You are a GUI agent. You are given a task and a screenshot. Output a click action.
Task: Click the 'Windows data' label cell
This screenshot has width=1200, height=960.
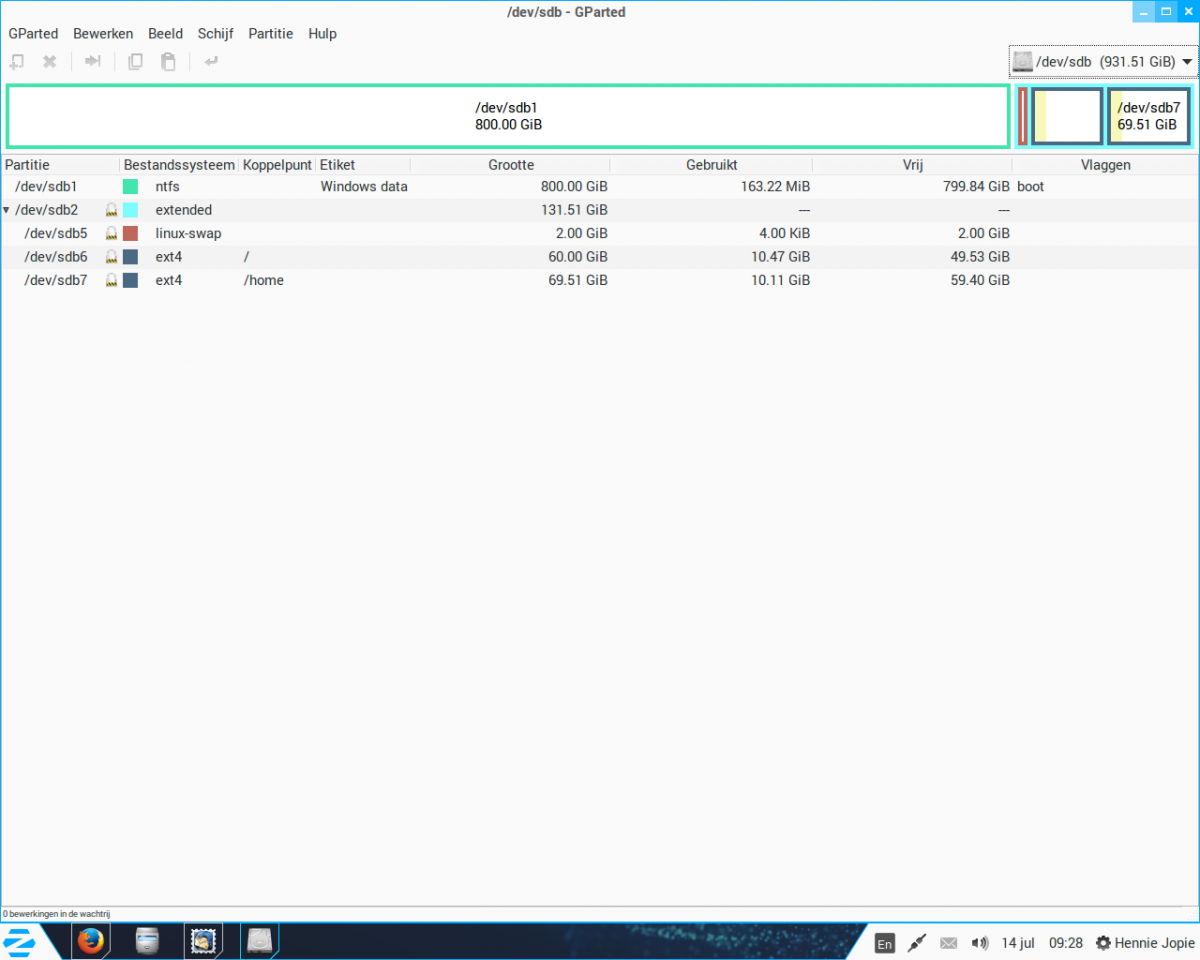point(364,187)
